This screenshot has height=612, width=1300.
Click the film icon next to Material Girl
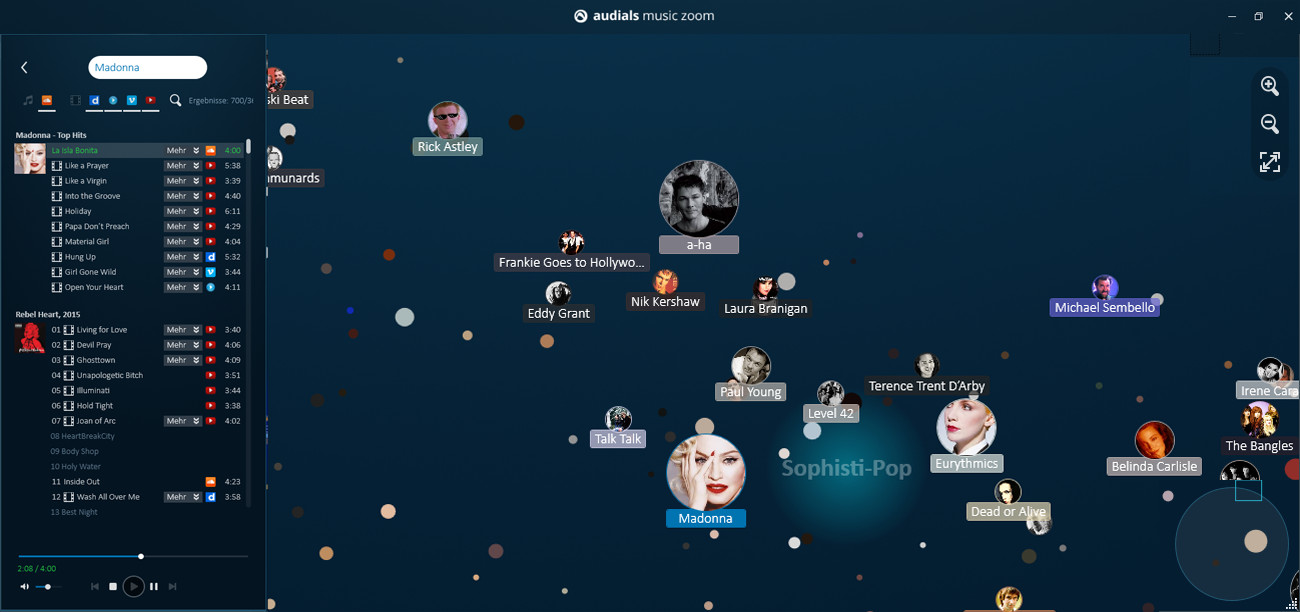pyautogui.click(x=57, y=242)
